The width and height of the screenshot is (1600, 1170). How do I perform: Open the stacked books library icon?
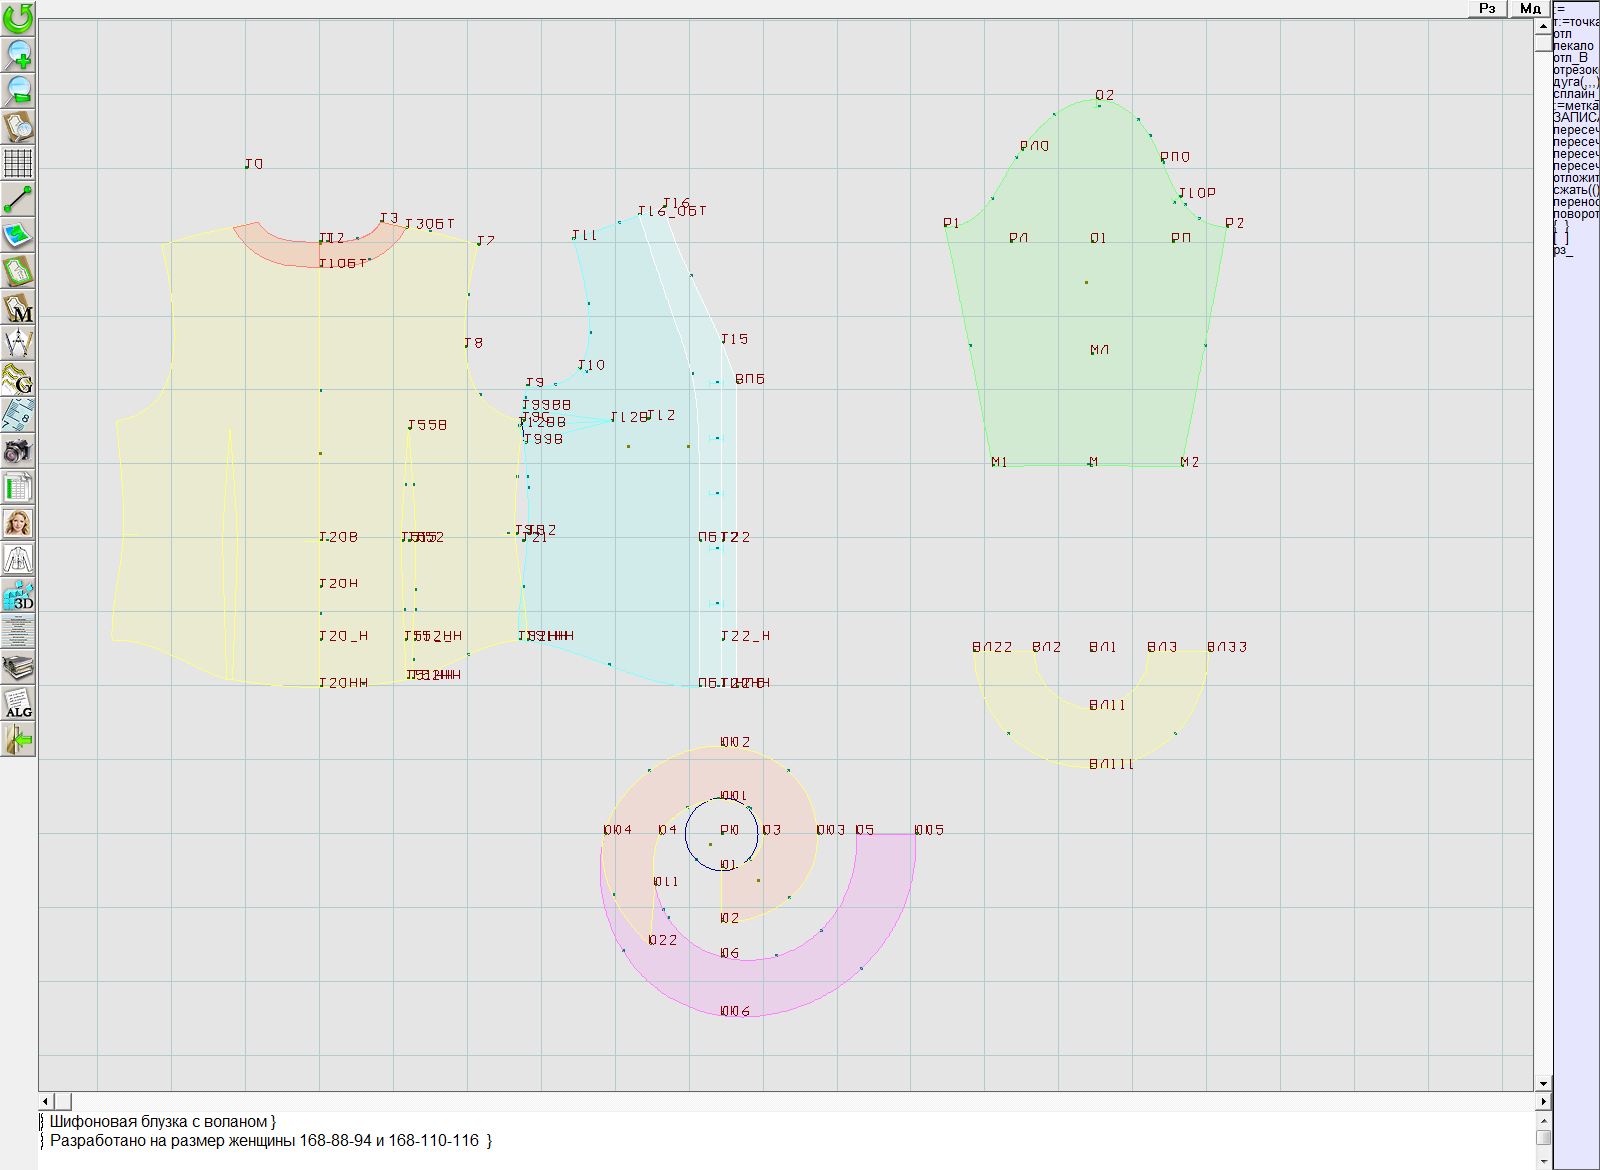(x=18, y=667)
